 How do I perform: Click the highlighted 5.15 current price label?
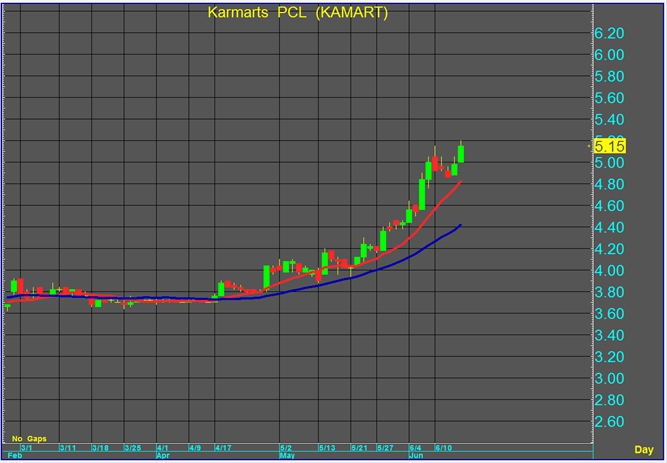point(610,146)
